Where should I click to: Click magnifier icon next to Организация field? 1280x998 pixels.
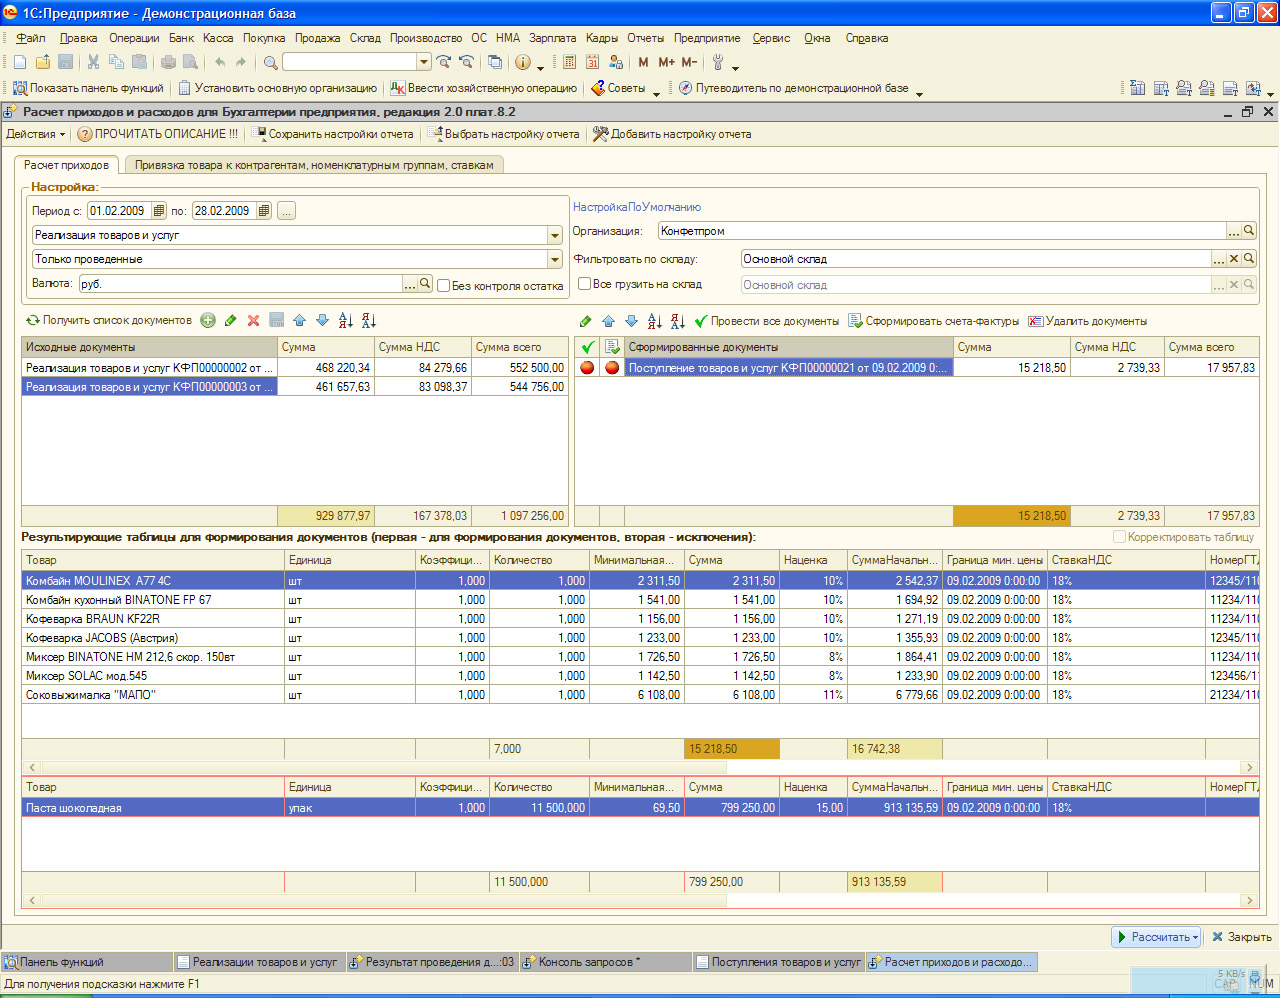[1249, 231]
